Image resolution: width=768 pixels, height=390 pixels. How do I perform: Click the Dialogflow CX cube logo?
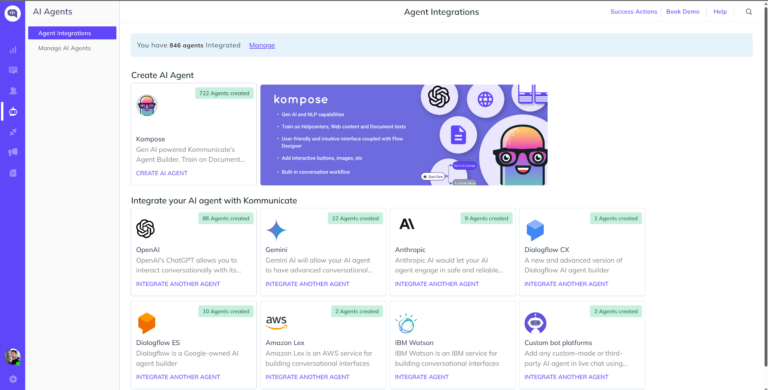[535, 230]
